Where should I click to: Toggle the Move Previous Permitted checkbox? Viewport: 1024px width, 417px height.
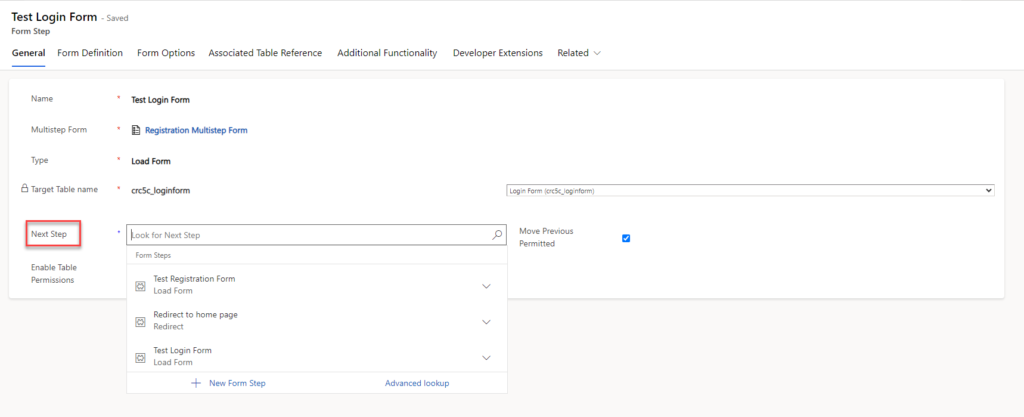[626, 238]
